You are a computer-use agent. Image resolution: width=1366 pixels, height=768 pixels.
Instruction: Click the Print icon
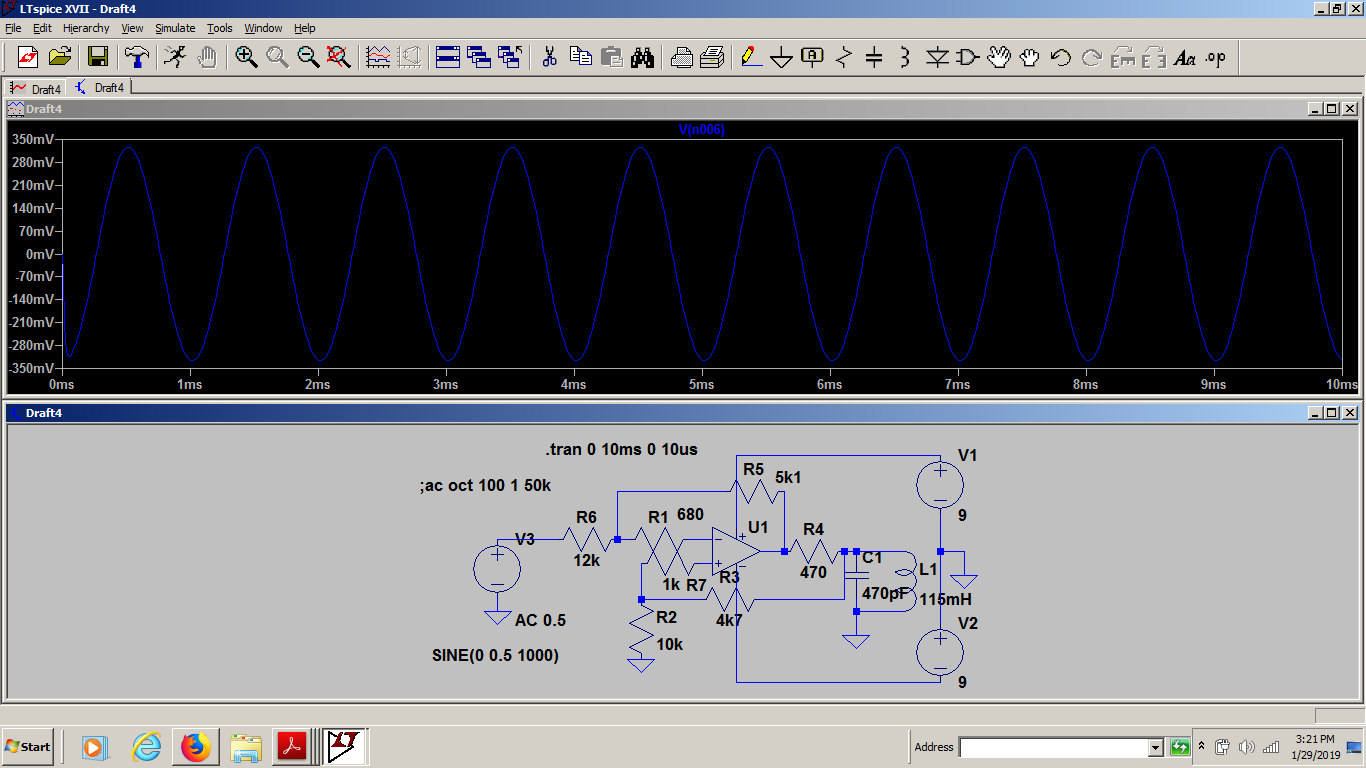click(712, 57)
